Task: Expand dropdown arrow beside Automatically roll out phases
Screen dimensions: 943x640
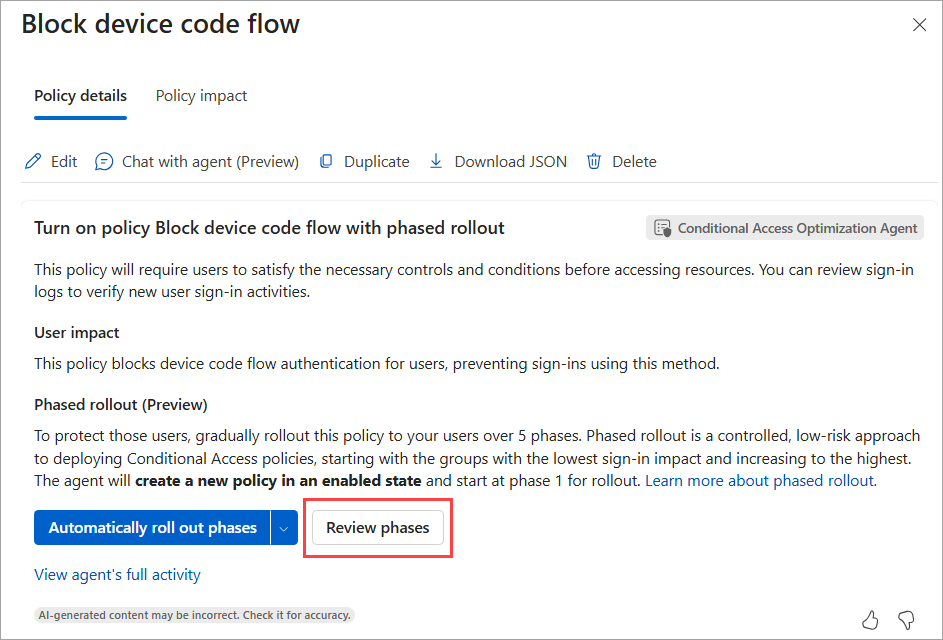Action: 284,528
